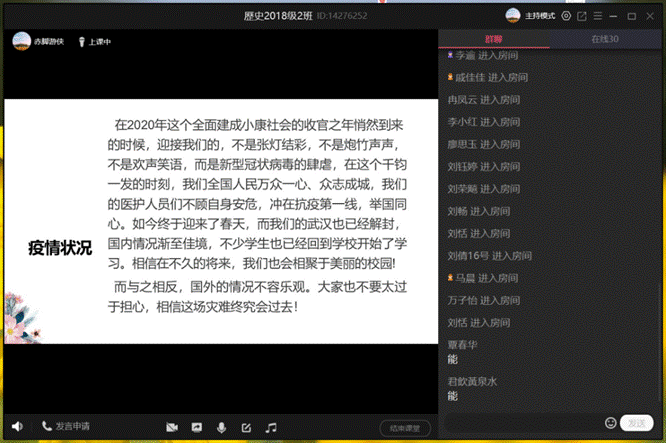Open the emoji picker in chat
This screenshot has width=666, height=443.
[x=611, y=422]
